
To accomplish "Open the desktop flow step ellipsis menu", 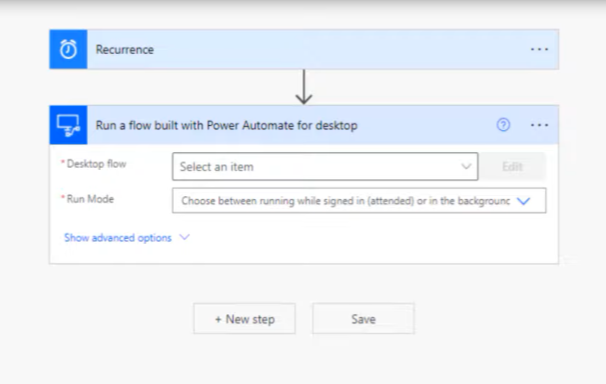I will pyautogui.click(x=539, y=125).
